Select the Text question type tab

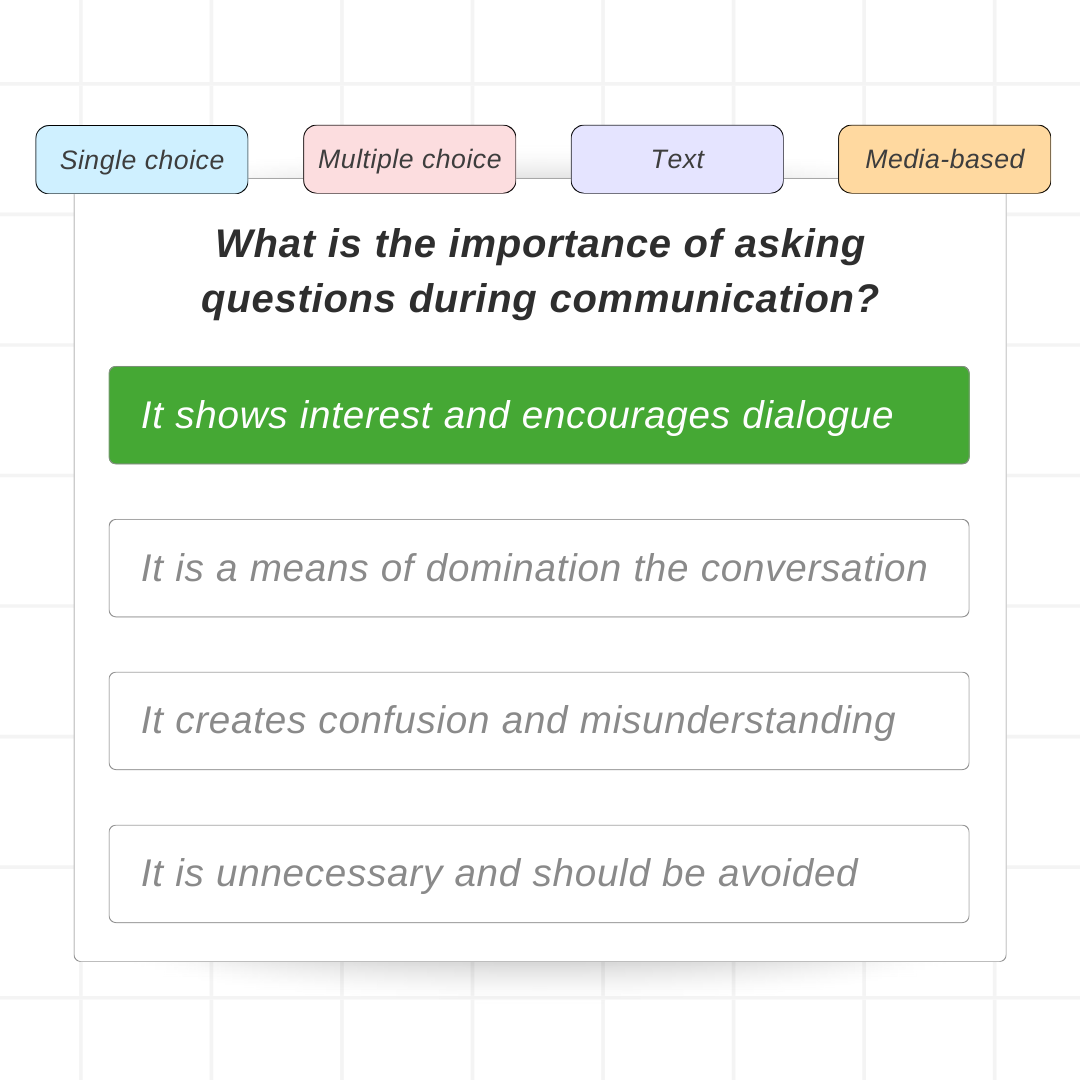pos(677,160)
